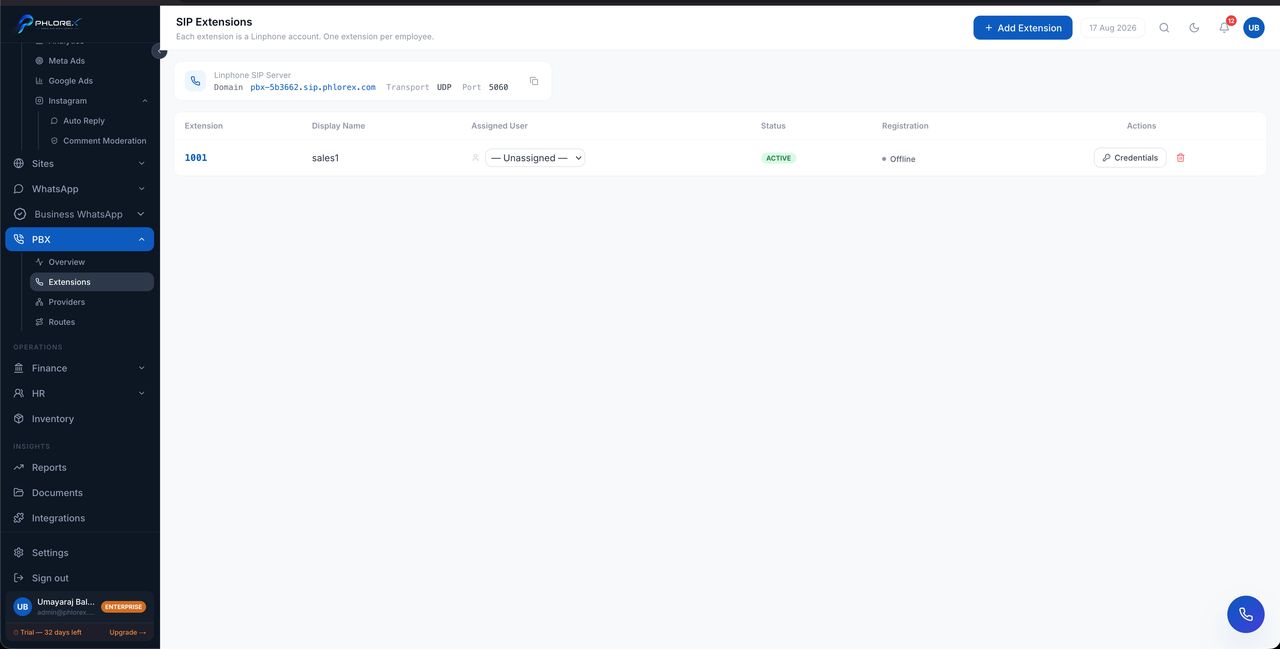1280x649 pixels.
Task: Delete extension 1001 with the trash icon
Action: point(1180,158)
